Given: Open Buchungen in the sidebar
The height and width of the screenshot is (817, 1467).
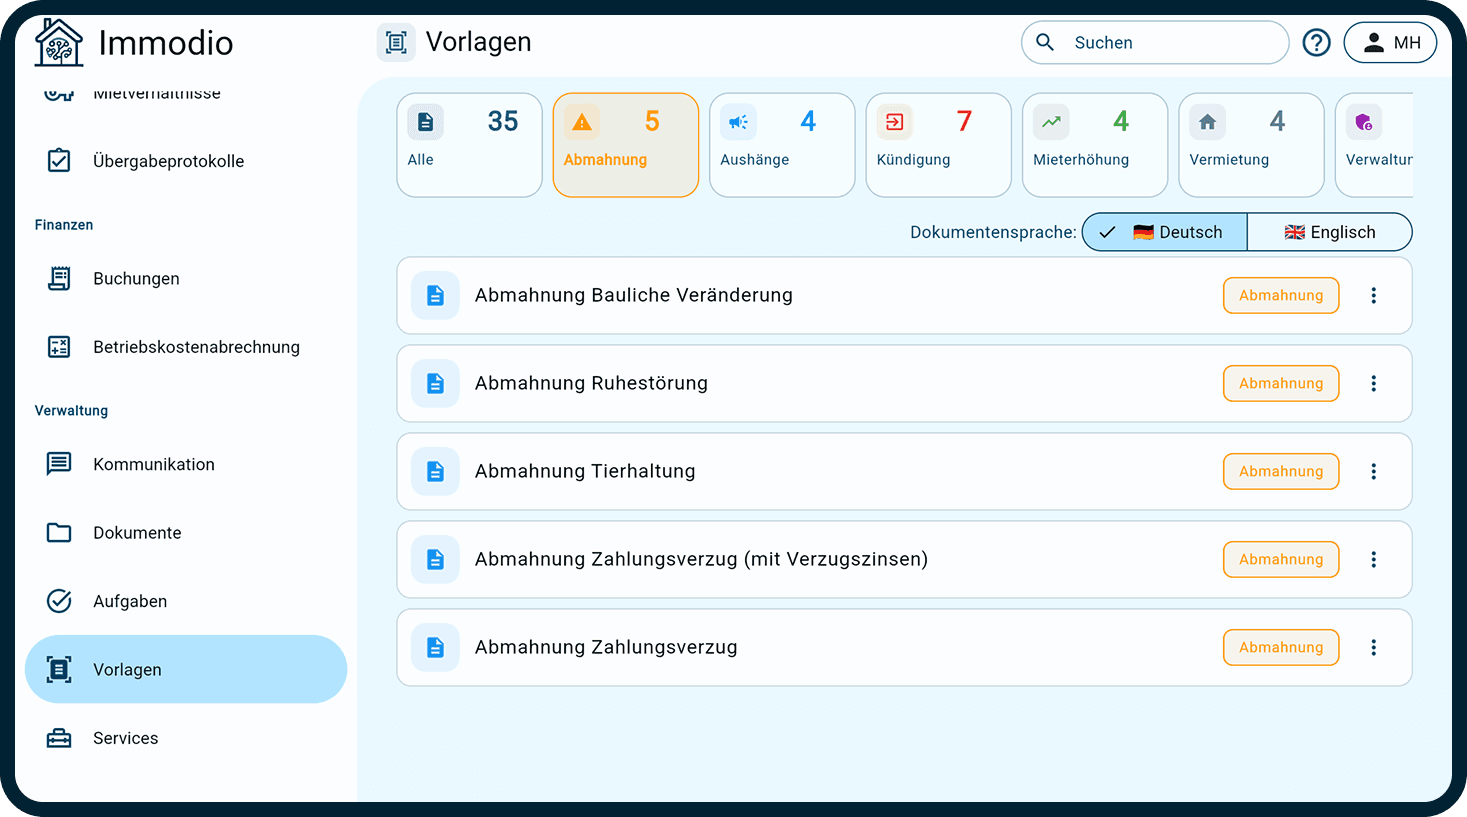Looking at the screenshot, I should pyautogui.click(x=186, y=279).
